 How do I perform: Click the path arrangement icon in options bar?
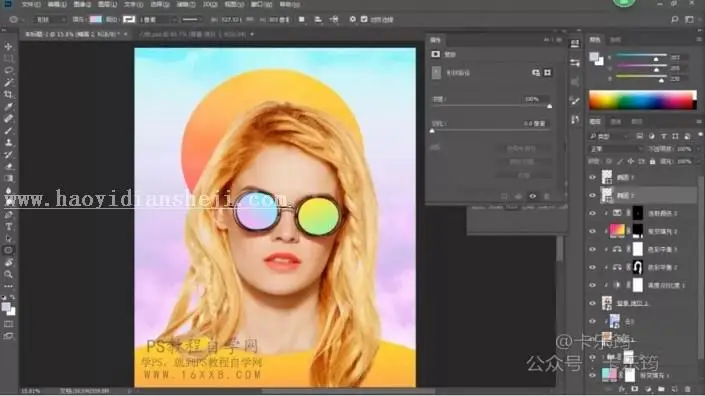pos(334,19)
